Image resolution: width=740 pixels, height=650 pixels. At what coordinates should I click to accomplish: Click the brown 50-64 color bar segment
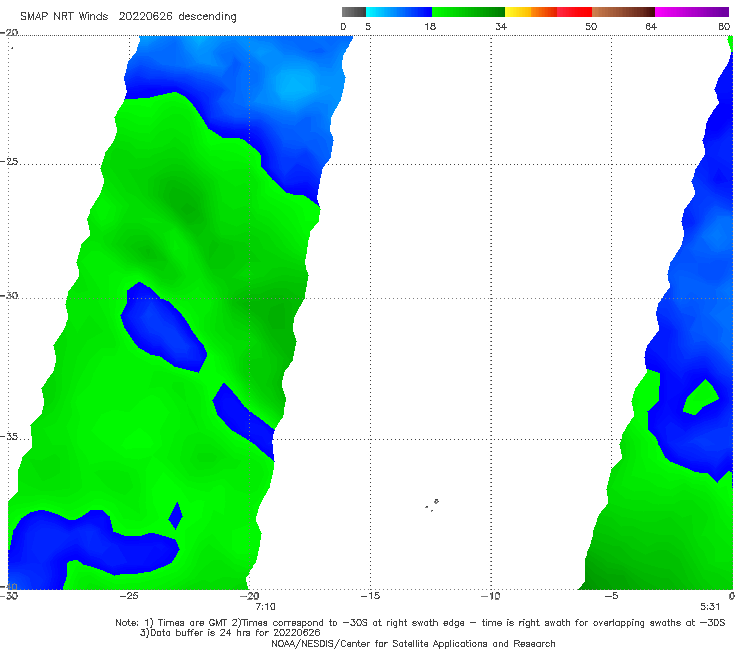[623, 12]
